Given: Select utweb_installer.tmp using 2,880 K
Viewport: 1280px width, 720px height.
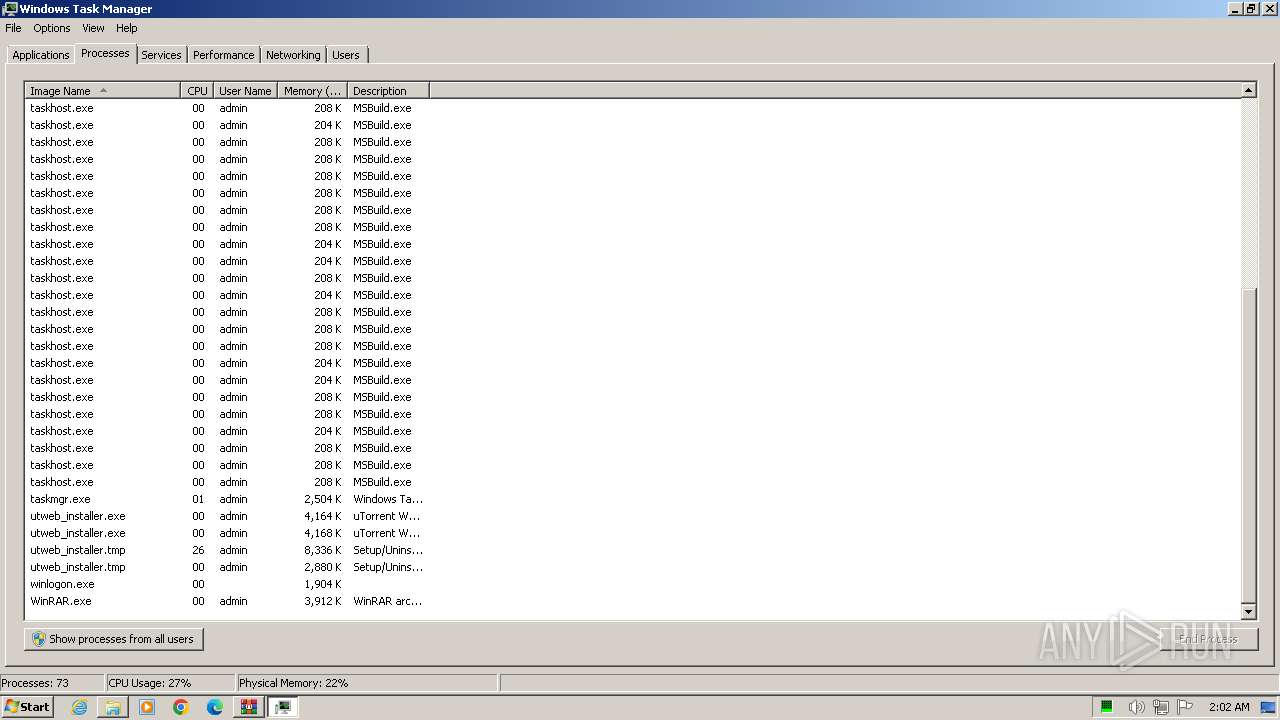Looking at the screenshot, I should click(227, 567).
